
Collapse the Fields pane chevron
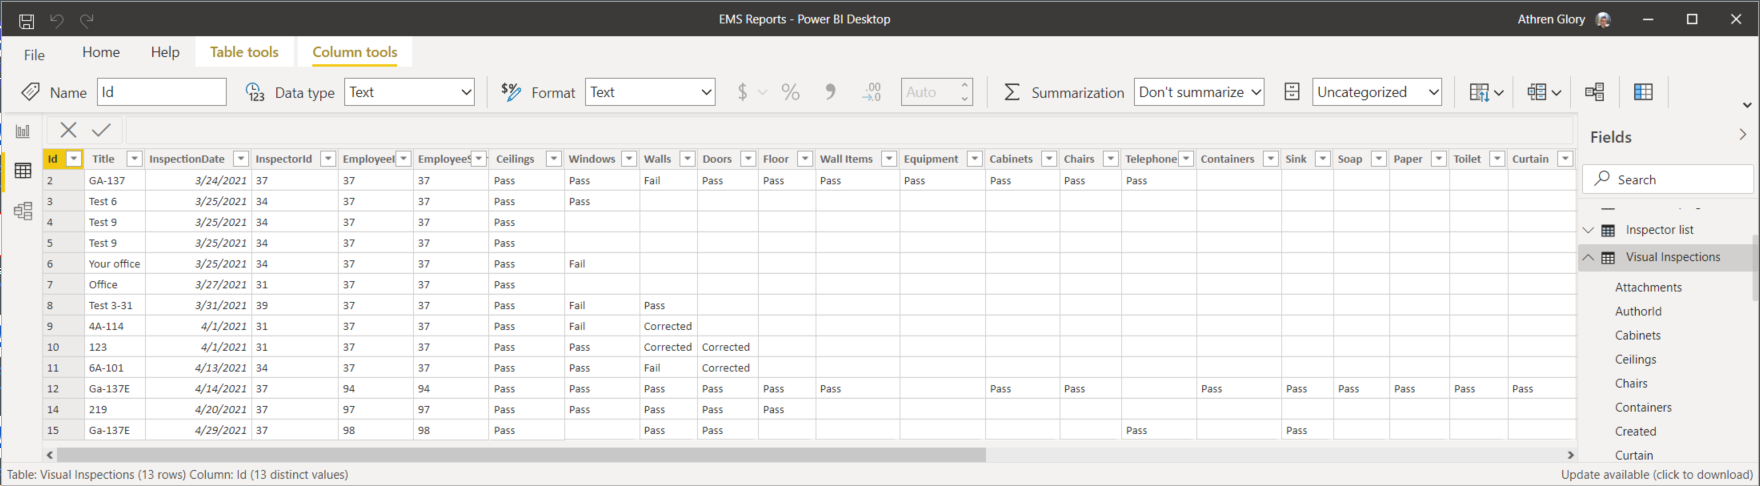coord(1743,135)
